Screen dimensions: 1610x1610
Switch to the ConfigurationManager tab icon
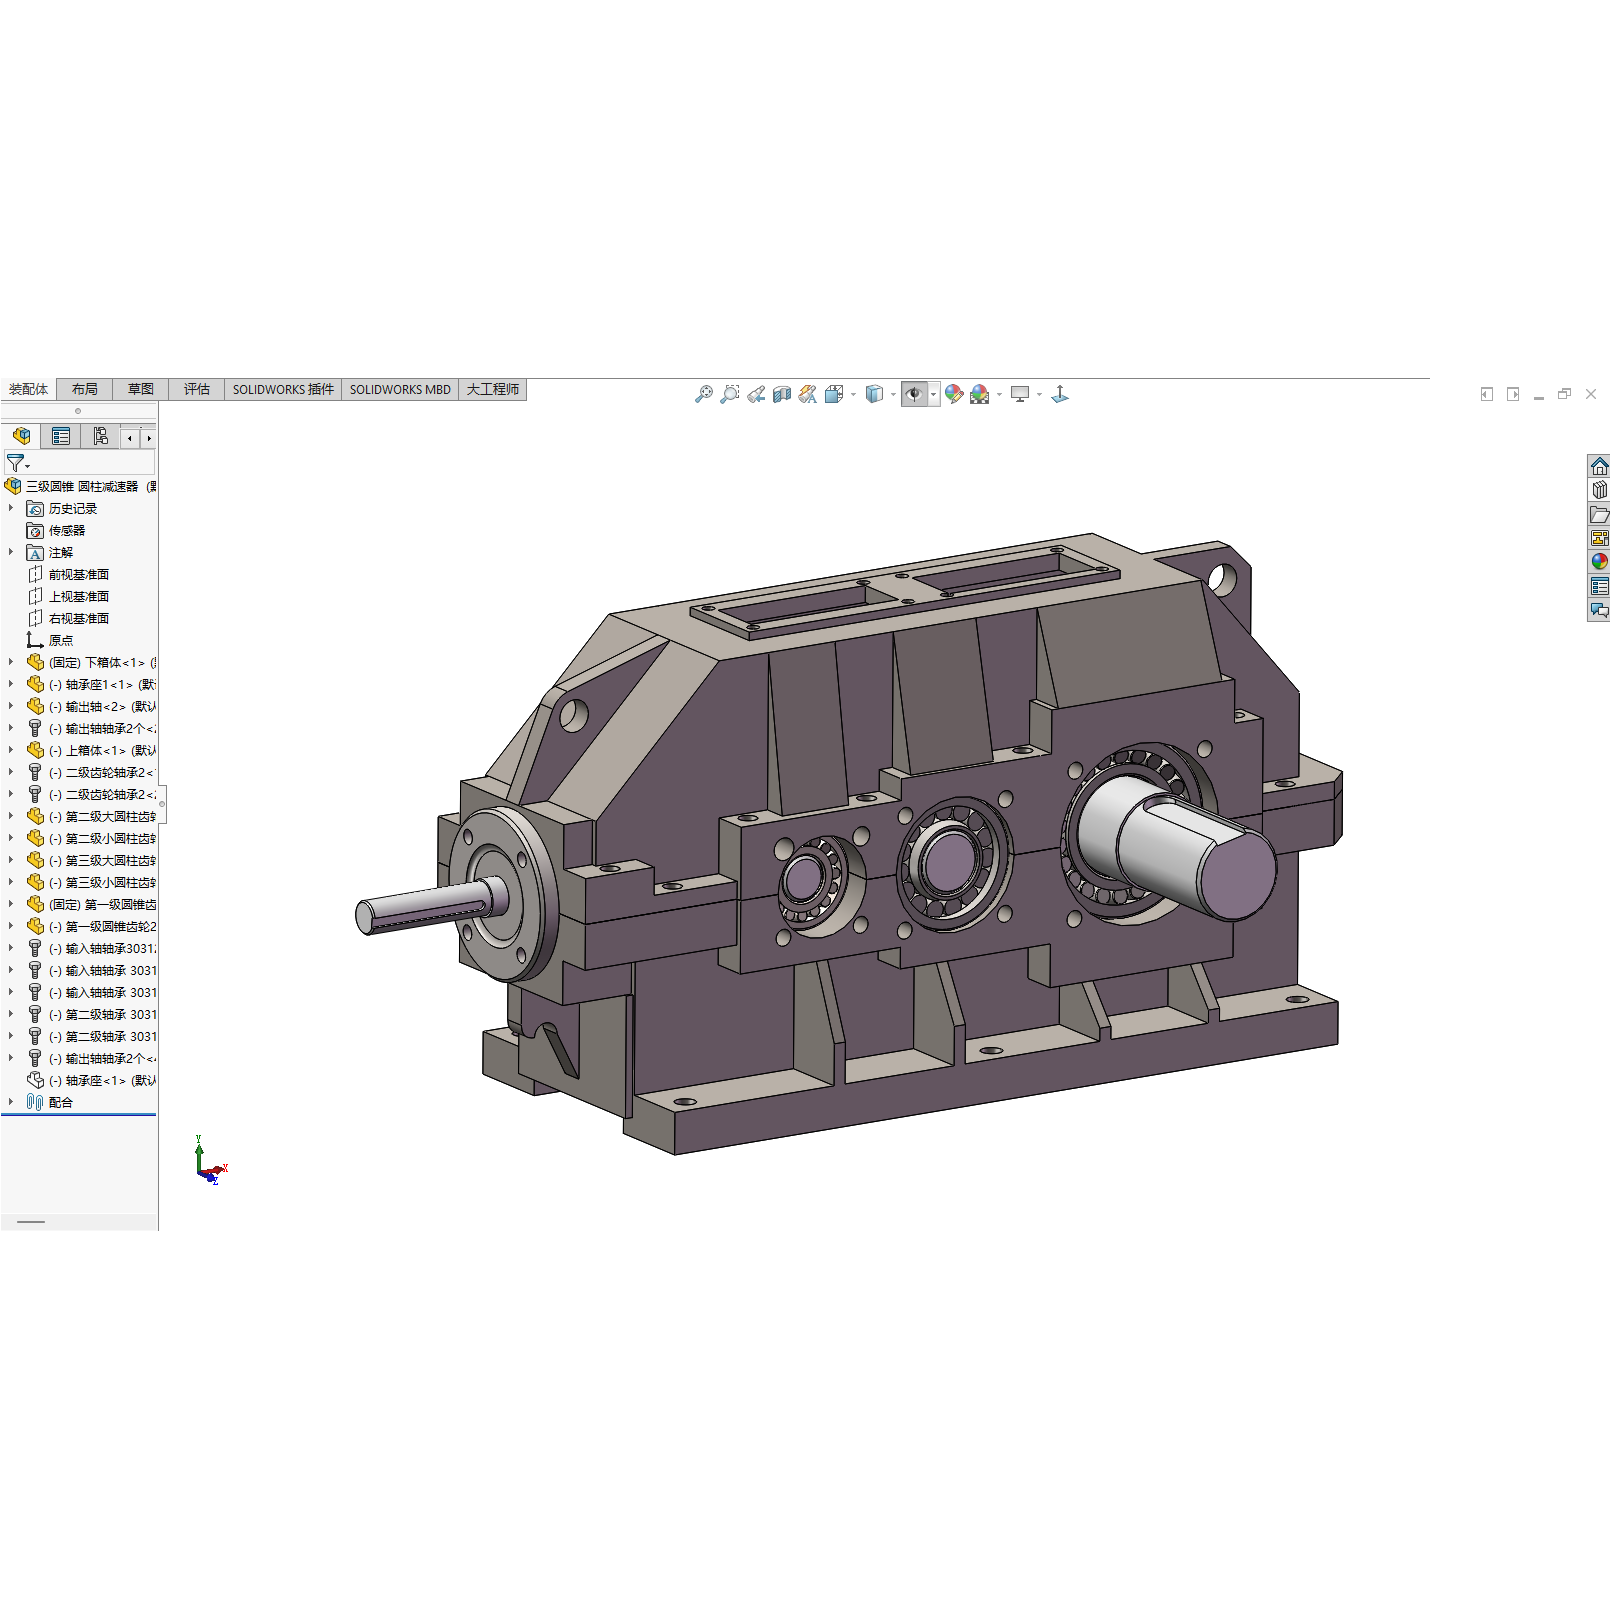(100, 436)
